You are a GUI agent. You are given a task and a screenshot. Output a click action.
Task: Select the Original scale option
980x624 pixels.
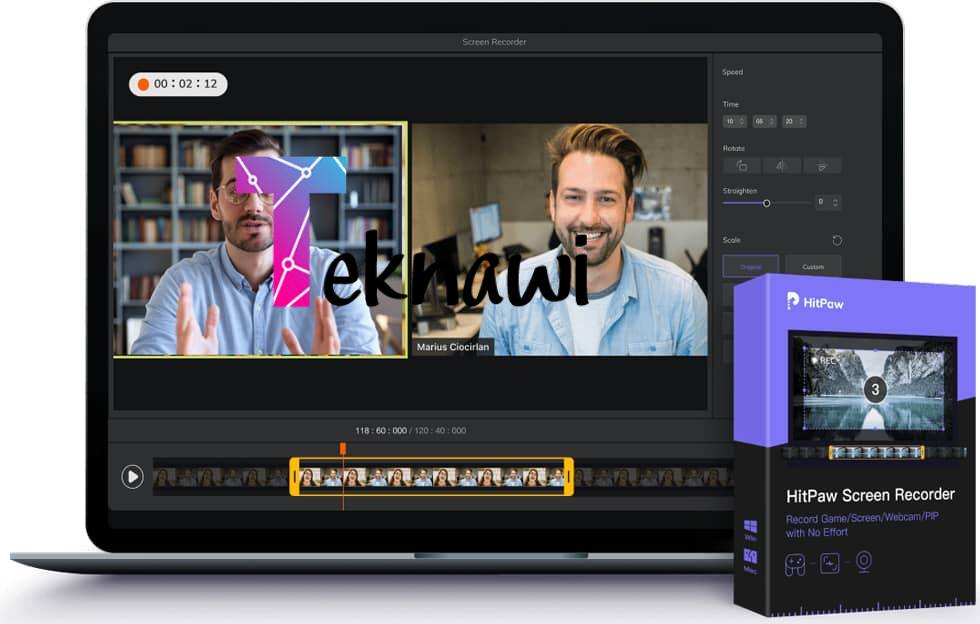coord(751,266)
